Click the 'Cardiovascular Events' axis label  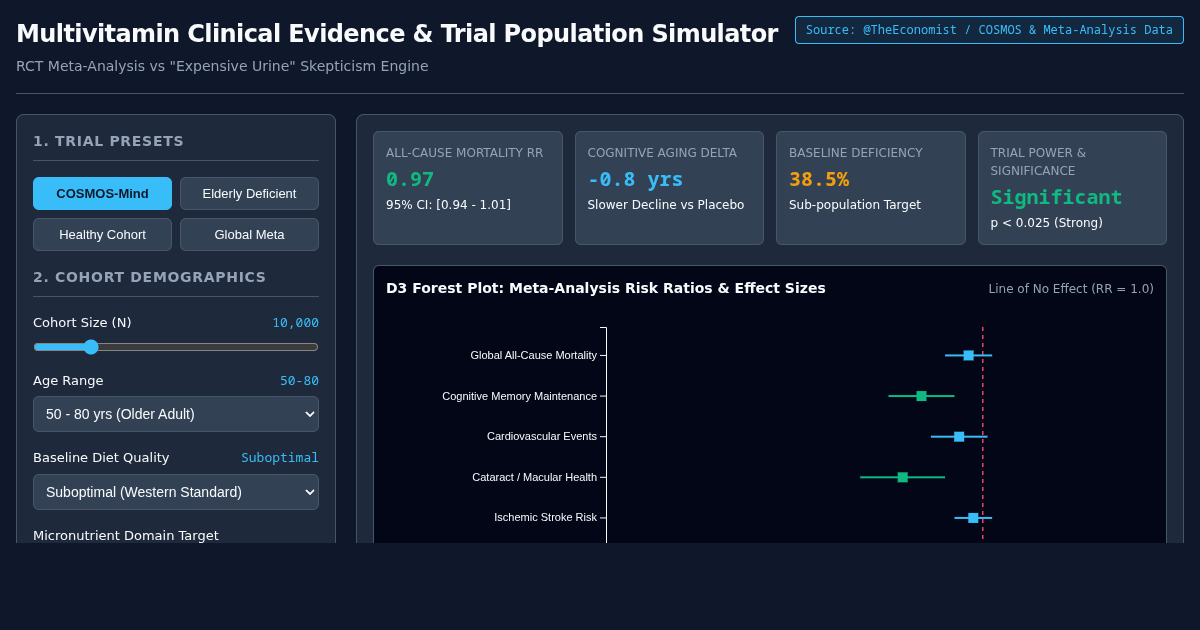click(542, 436)
